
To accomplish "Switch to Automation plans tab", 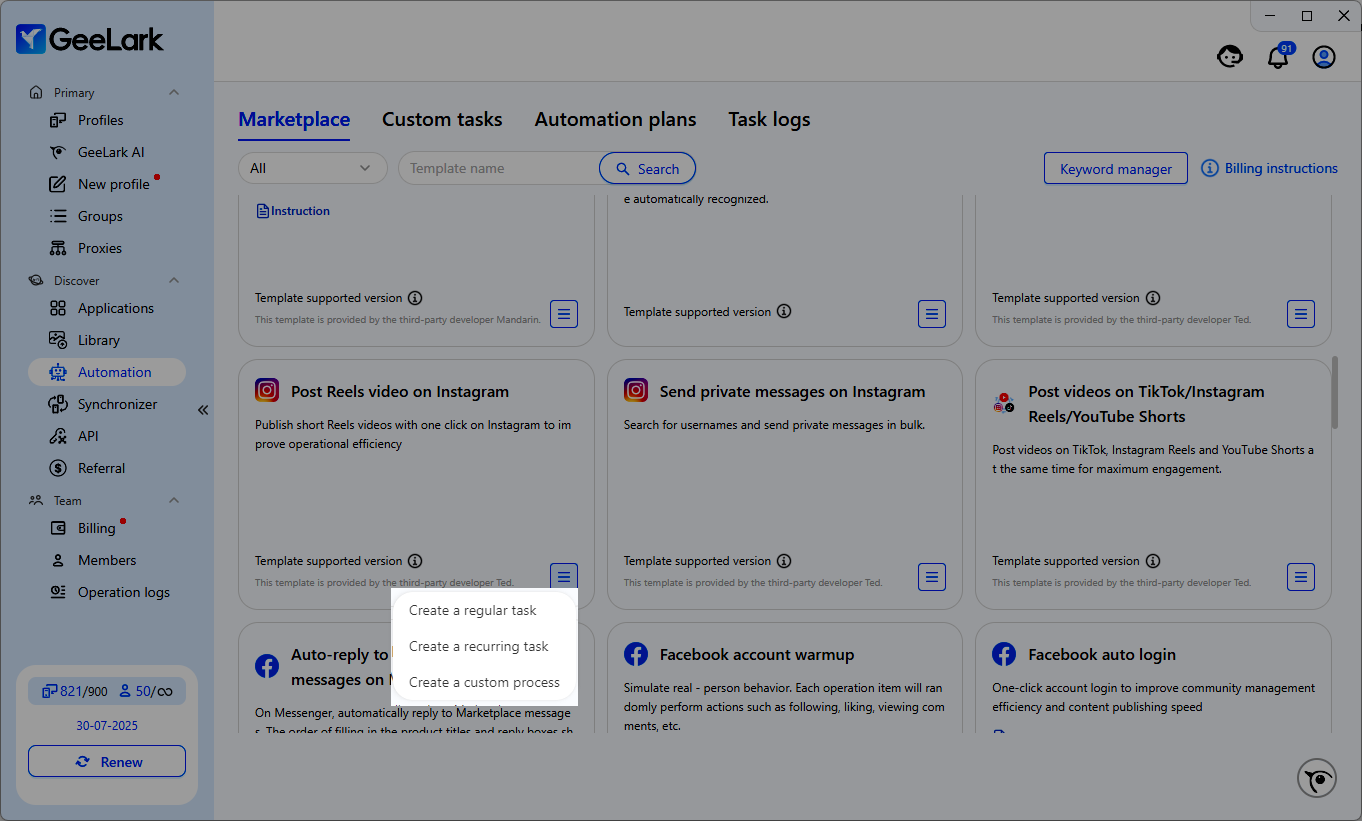I will pyautogui.click(x=615, y=119).
